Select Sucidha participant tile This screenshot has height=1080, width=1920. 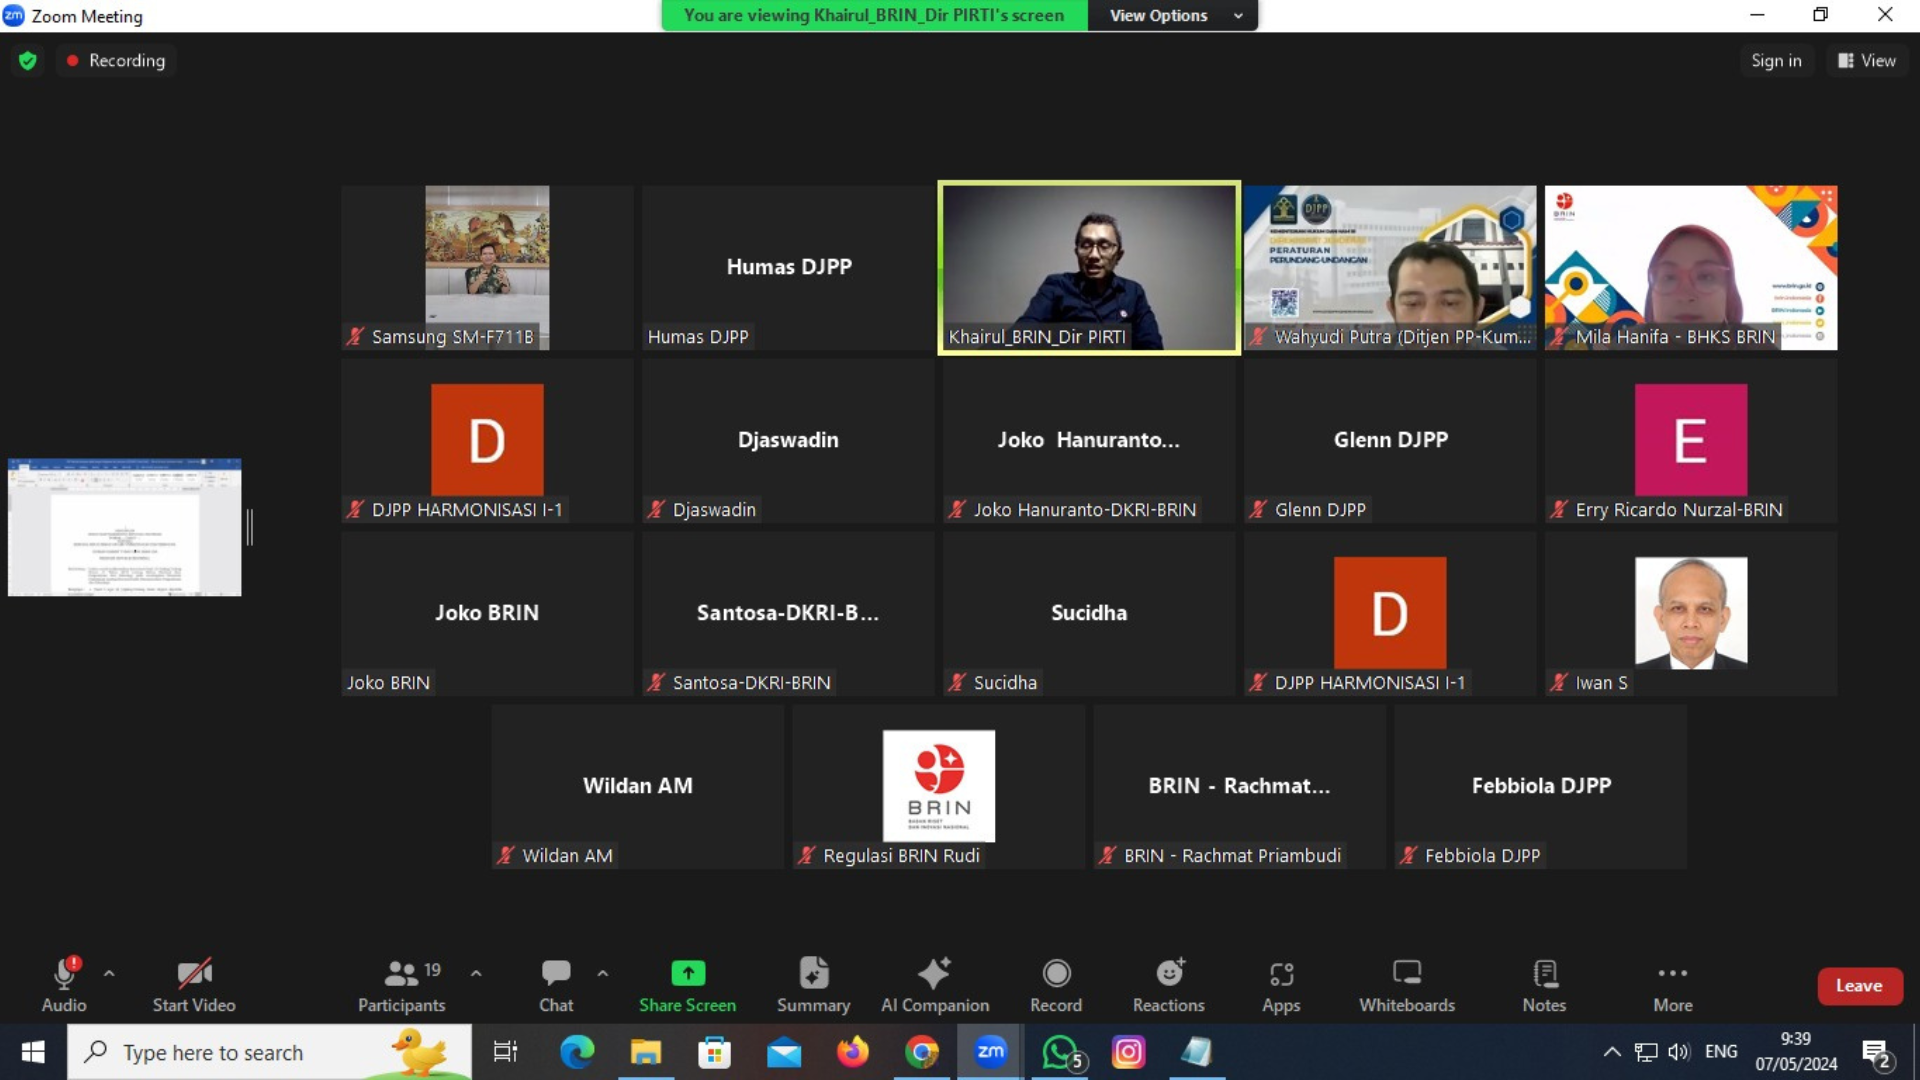click(x=1089, y=613)
